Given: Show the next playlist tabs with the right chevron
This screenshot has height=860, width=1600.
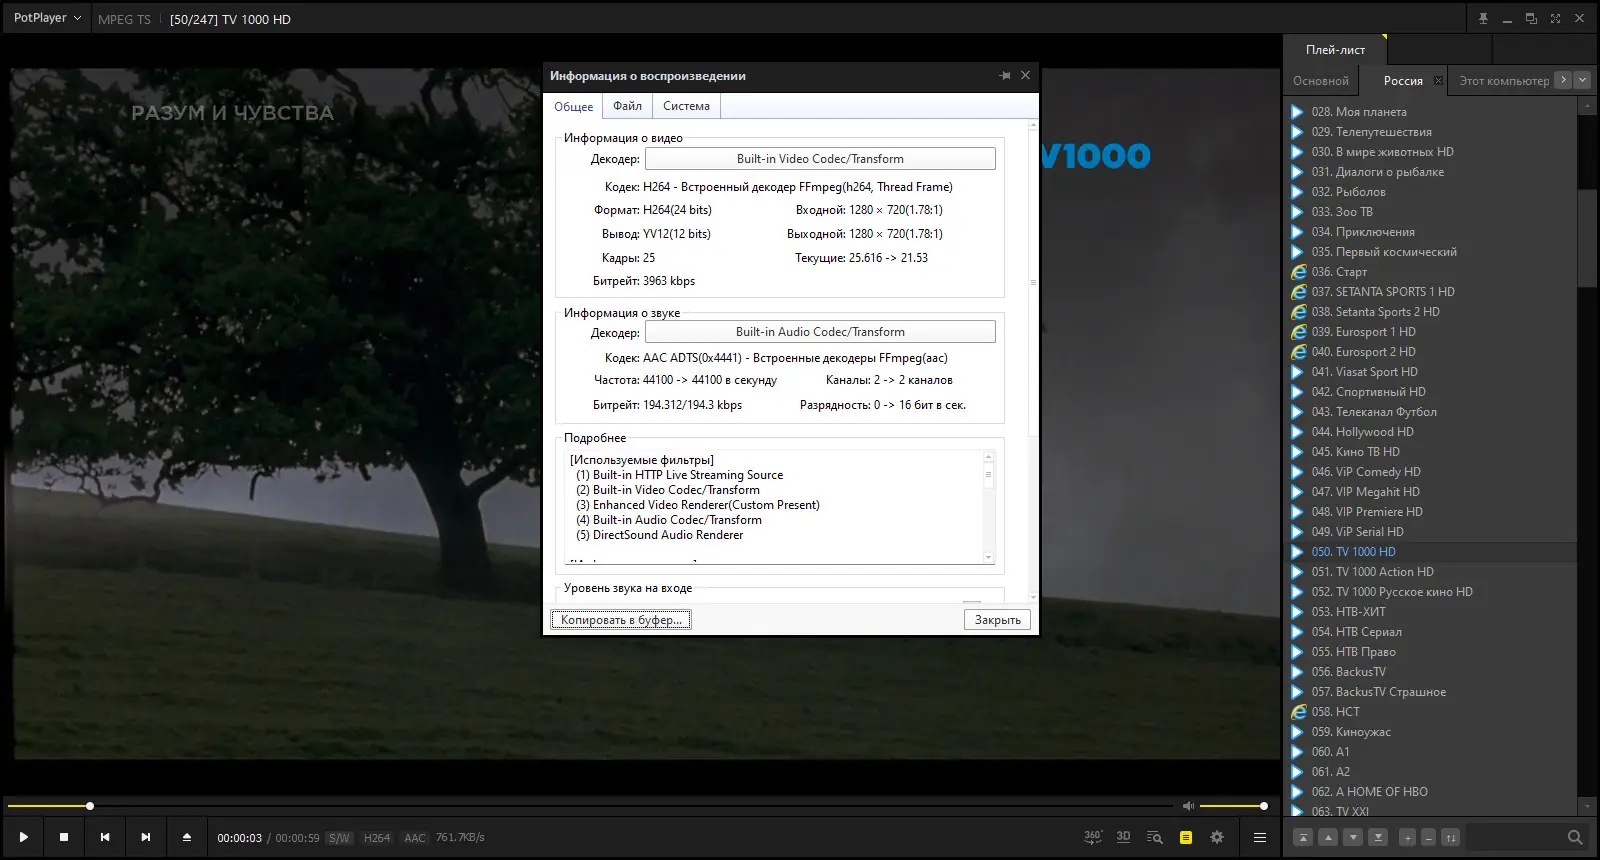Looking at the screenshot, I should (x=1563, y=80).
